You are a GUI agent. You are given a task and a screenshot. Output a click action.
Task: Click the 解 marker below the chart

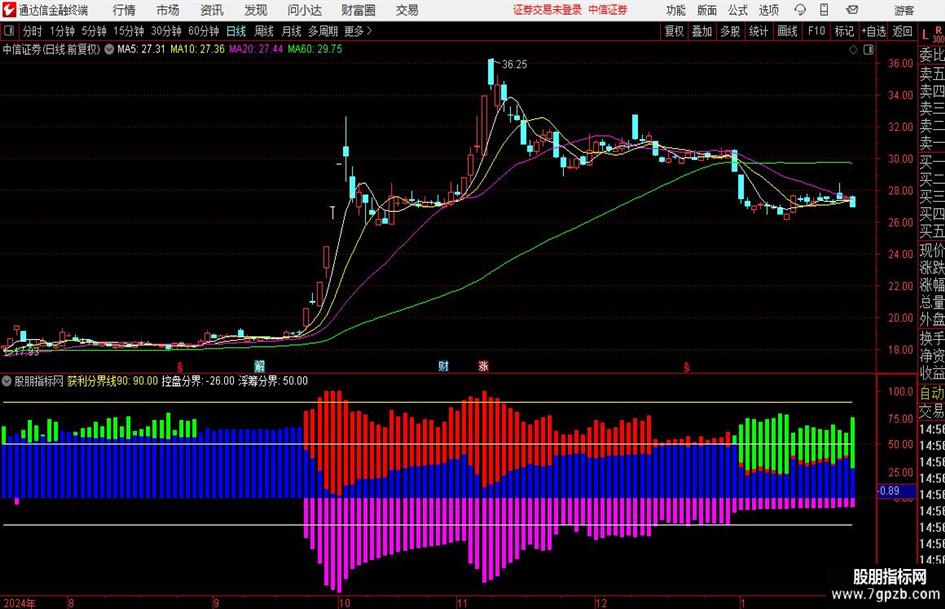pos(259,365)
